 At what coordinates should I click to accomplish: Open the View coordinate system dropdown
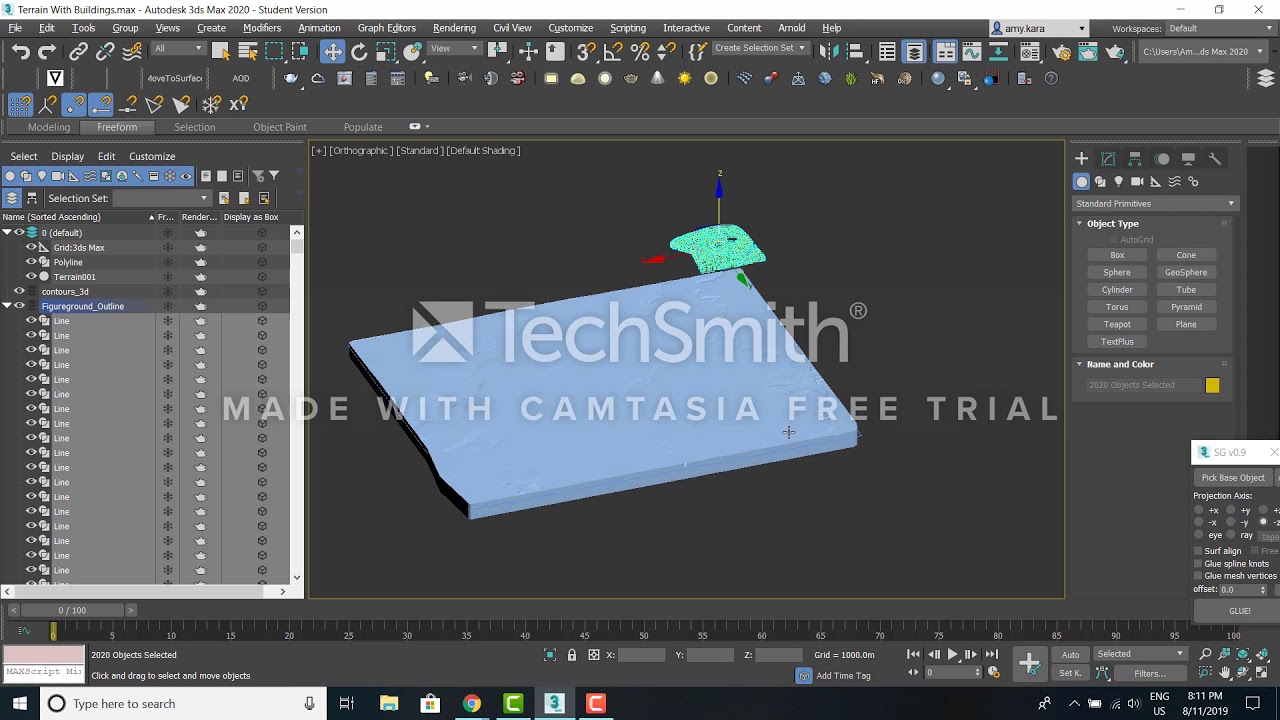pyautogui.click(x=454, y=48)
